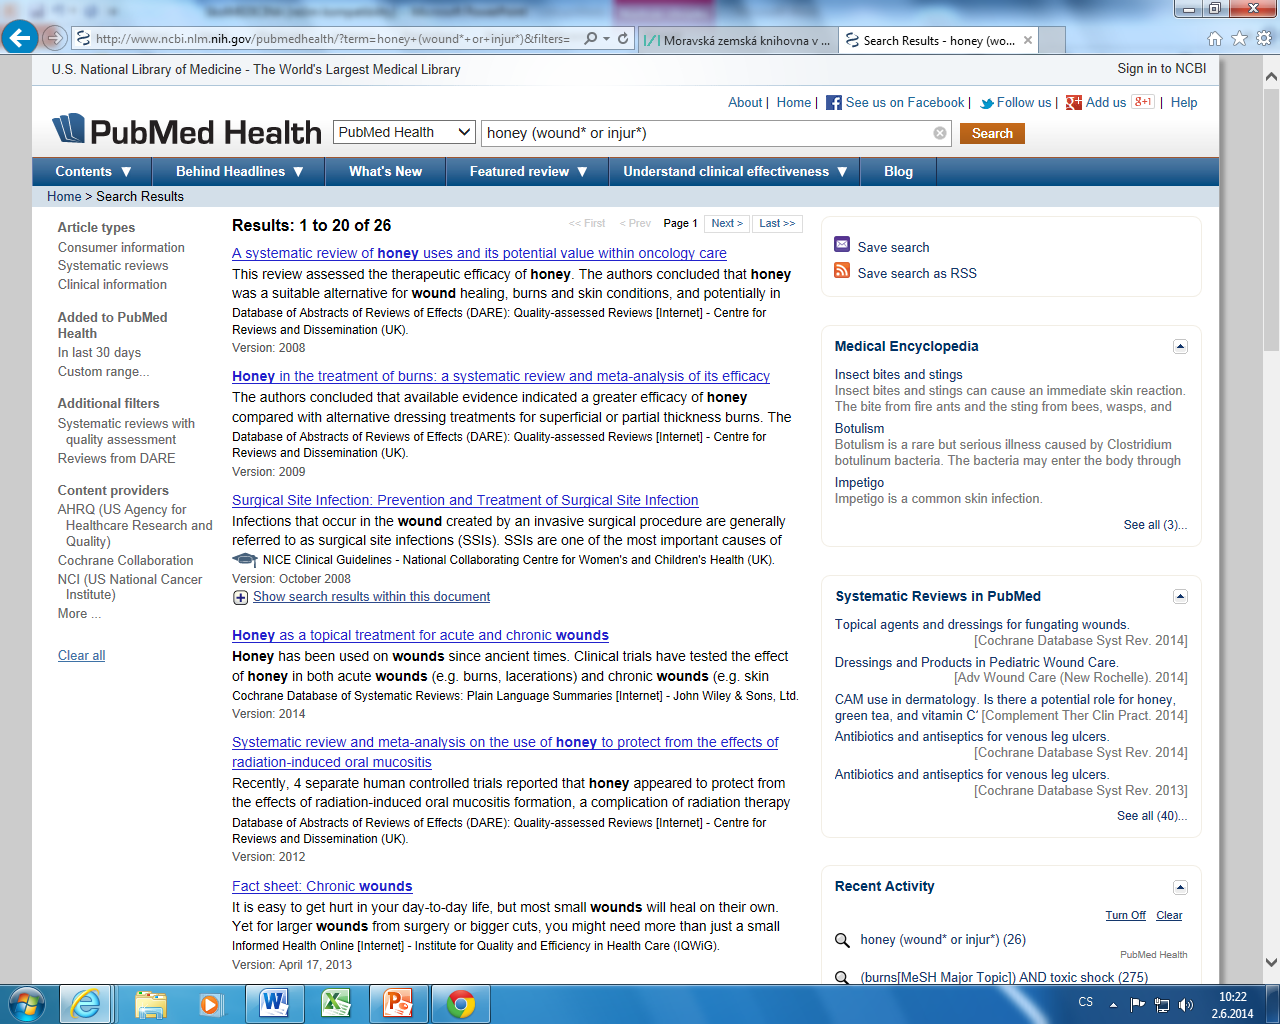
Task: Filter by Systematic reviews article type
Action: [x=113, y=265]
